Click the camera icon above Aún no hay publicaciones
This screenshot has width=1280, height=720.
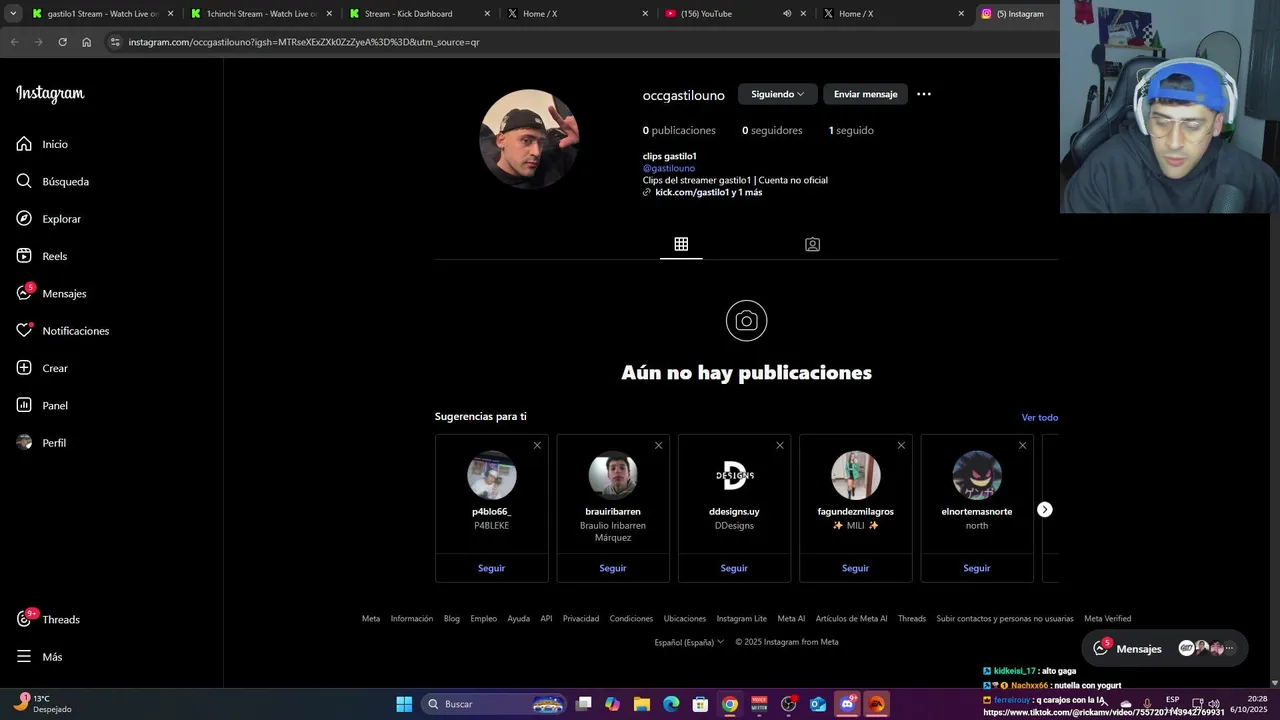(746, 321)
